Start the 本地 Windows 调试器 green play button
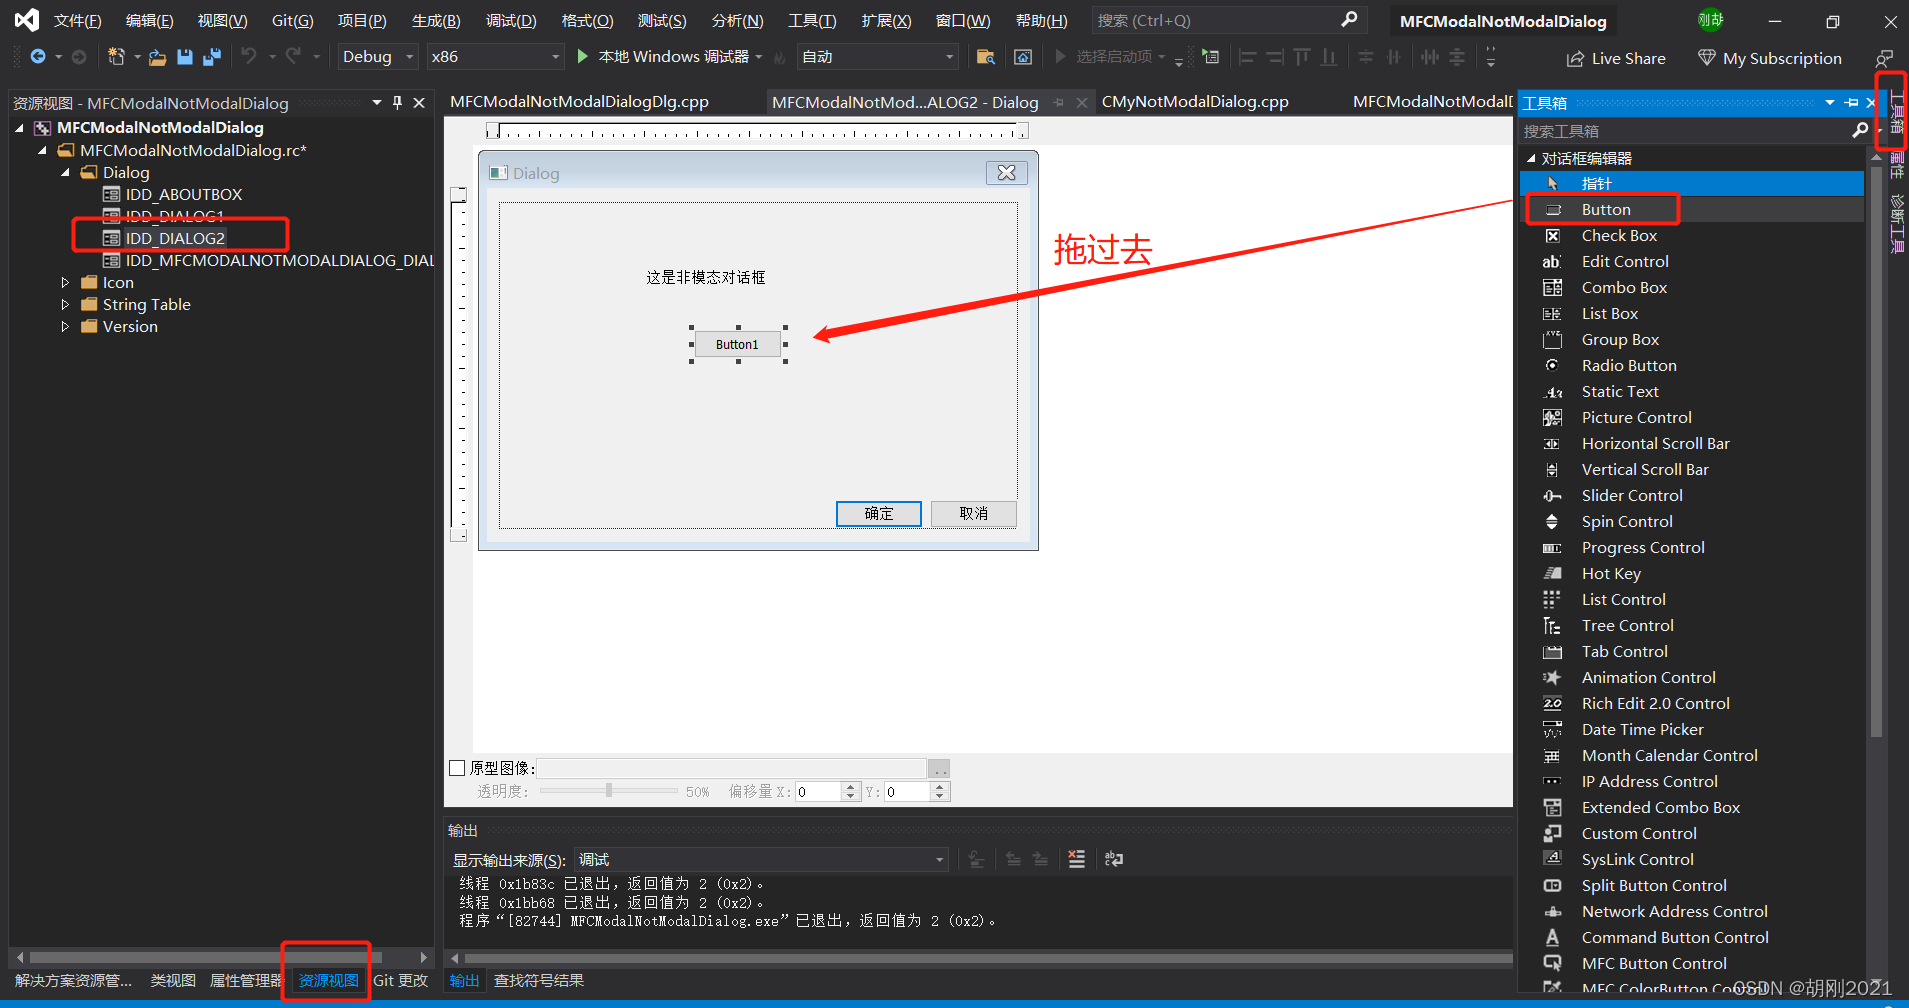The width and height of the screenshot is (1909, 1008). 583,57
